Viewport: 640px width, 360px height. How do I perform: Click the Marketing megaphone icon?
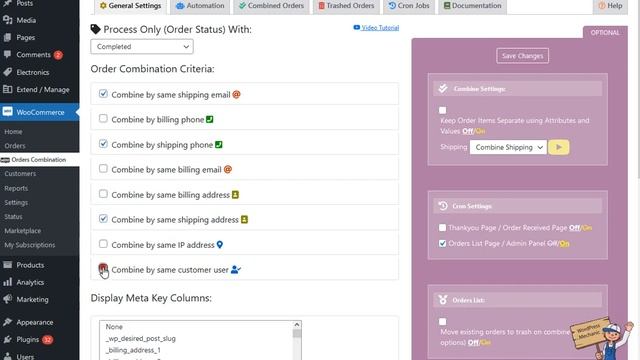(x=7, y=299)
